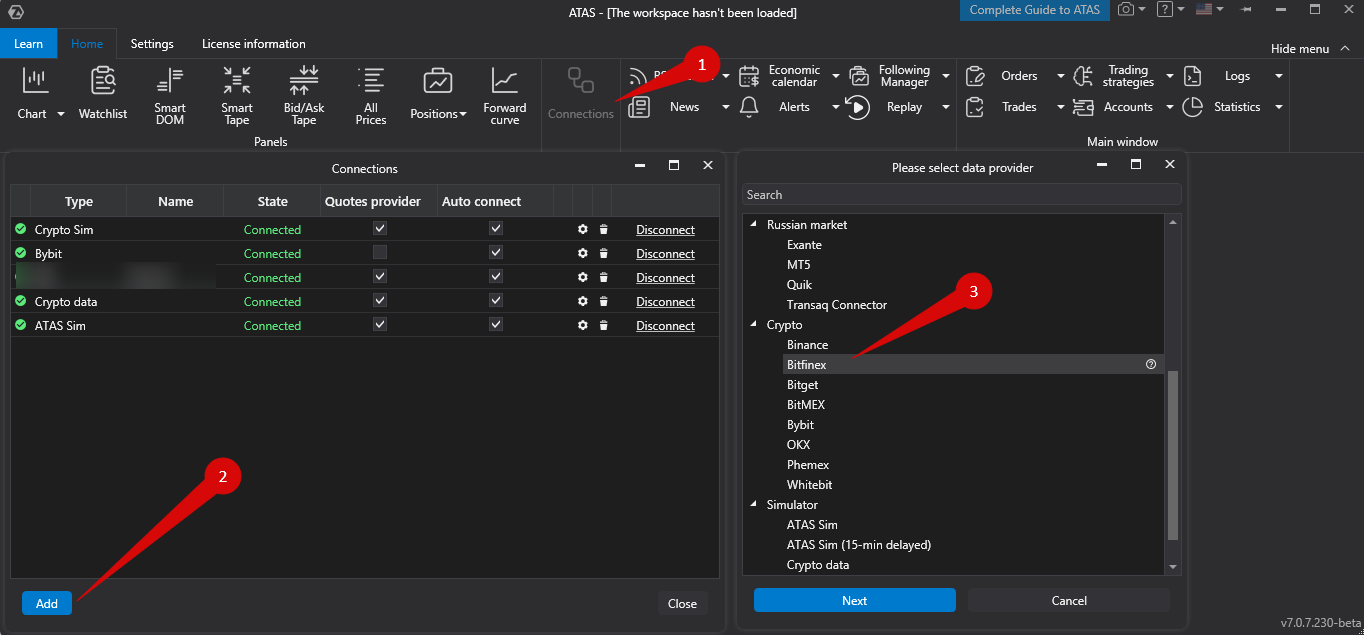Viewport: 1364px width, 635px height.
Task: Collapse the Simulator tree group
Action: [755, 505]
